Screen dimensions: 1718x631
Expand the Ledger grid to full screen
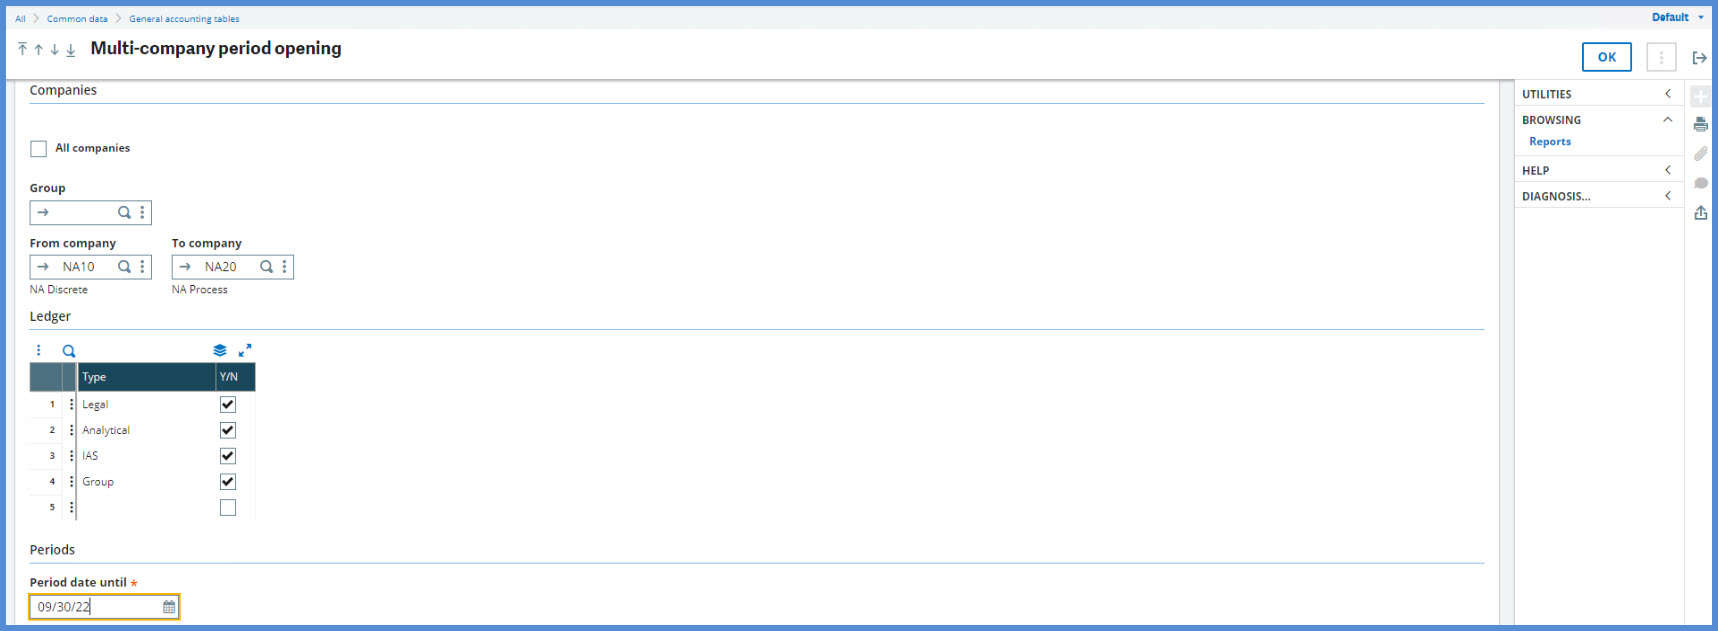[x=245, y=350]
